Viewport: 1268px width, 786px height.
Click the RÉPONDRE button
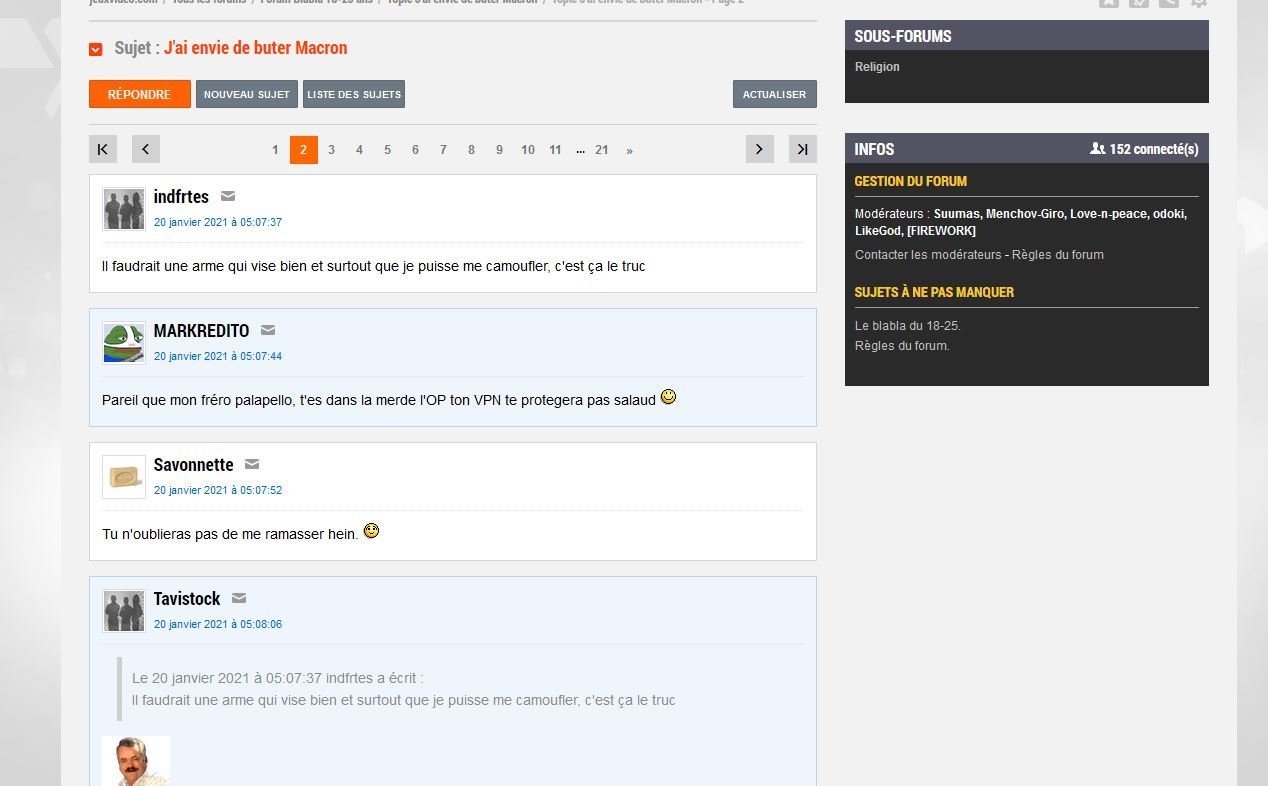coord(140,94)
